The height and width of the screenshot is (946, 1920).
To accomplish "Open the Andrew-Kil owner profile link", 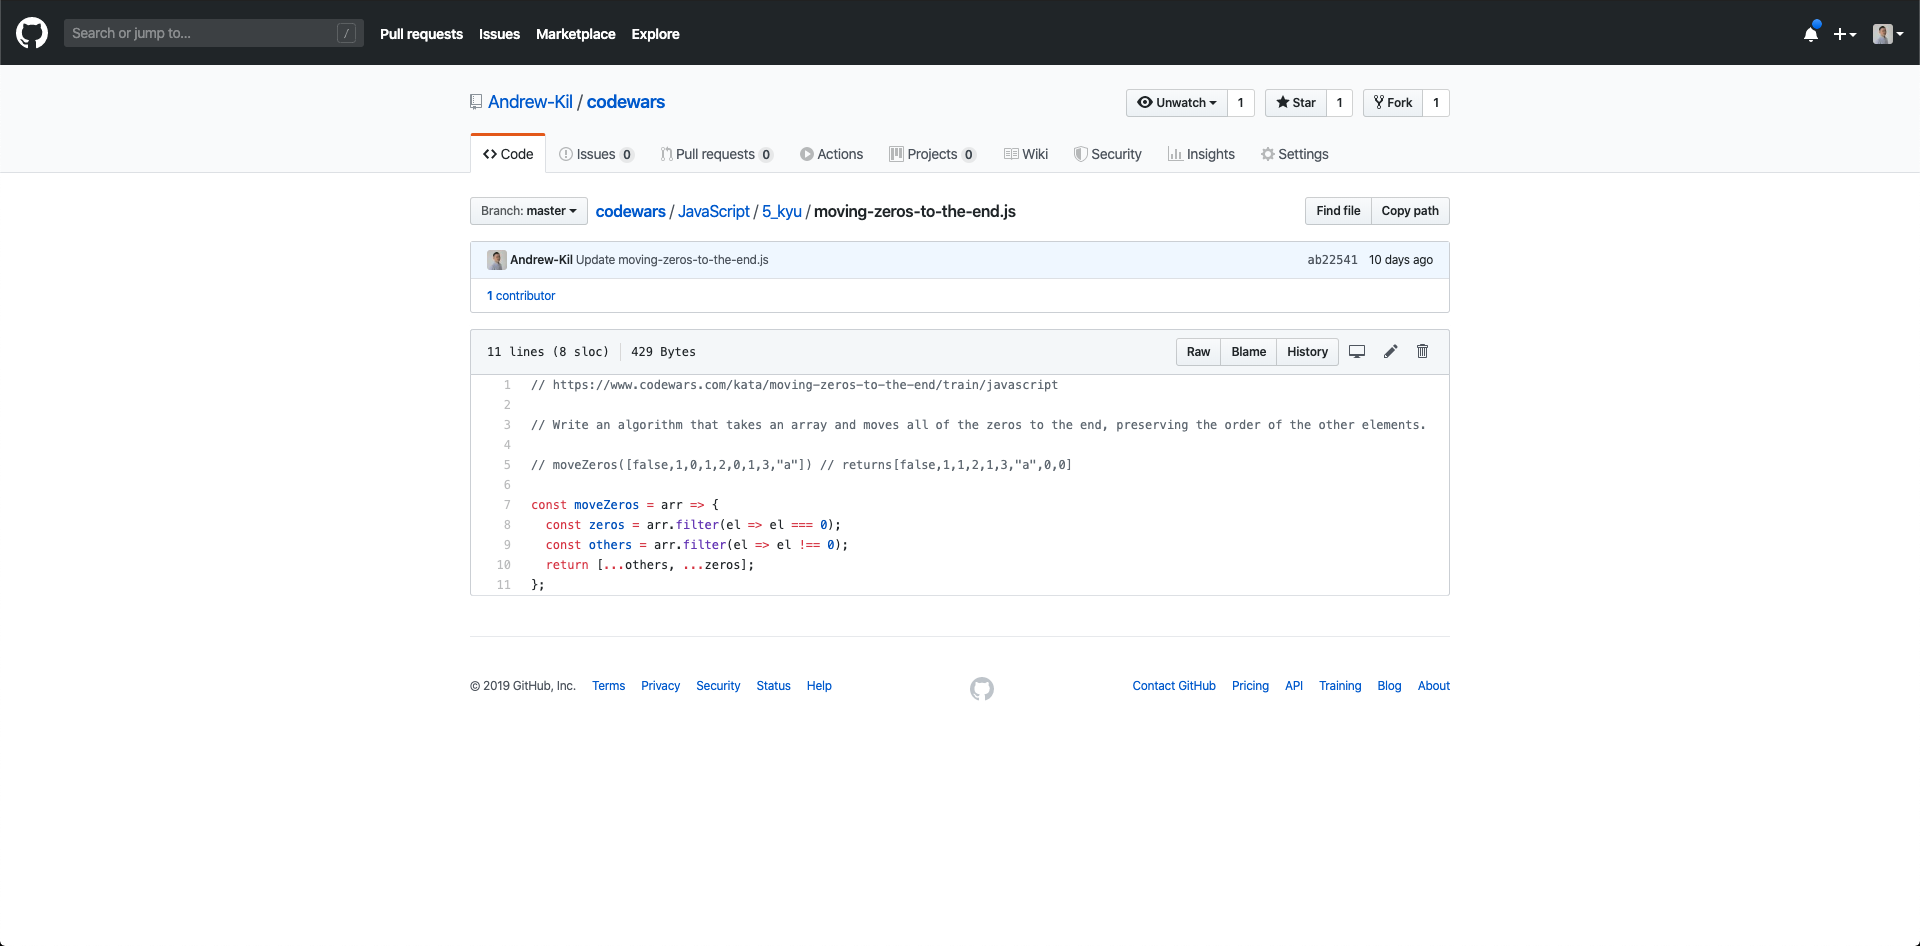I will (530, 102).
